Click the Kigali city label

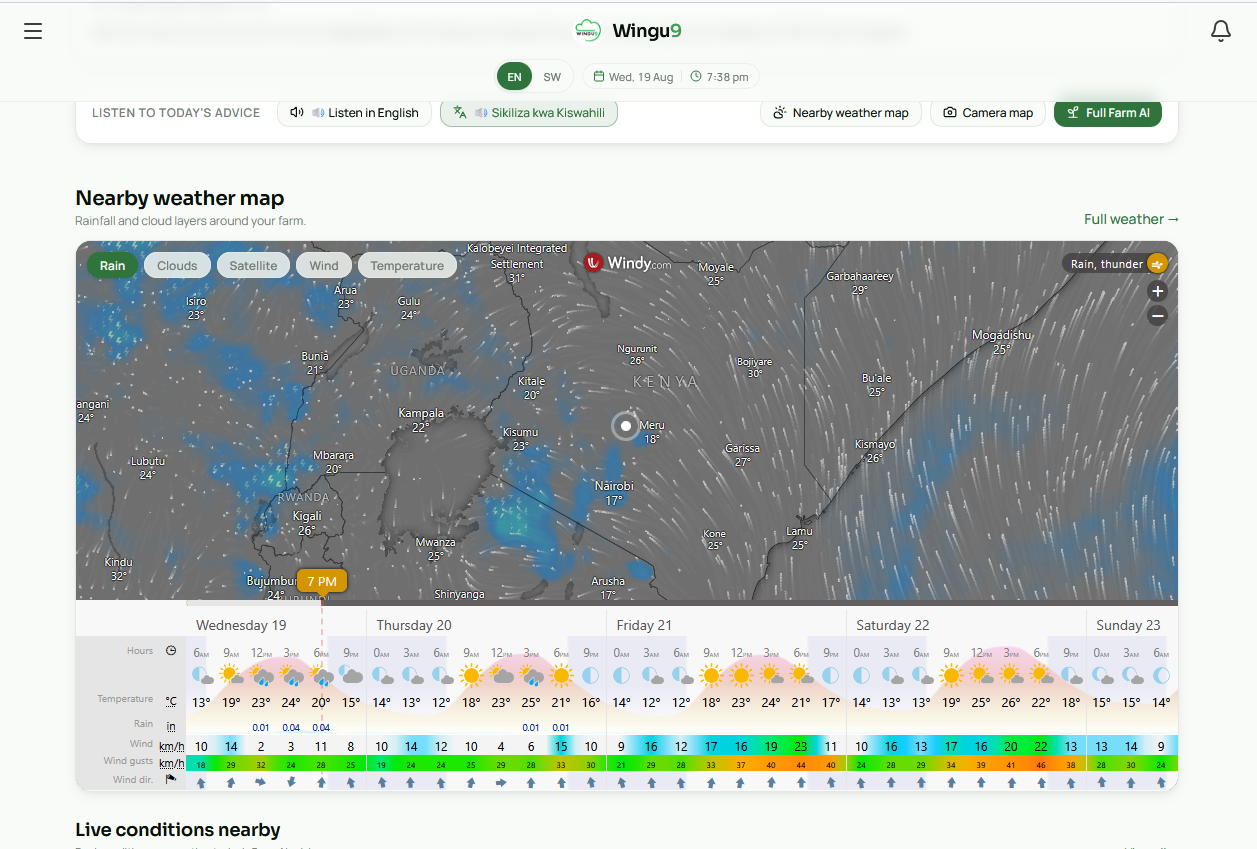coord(307,516)
